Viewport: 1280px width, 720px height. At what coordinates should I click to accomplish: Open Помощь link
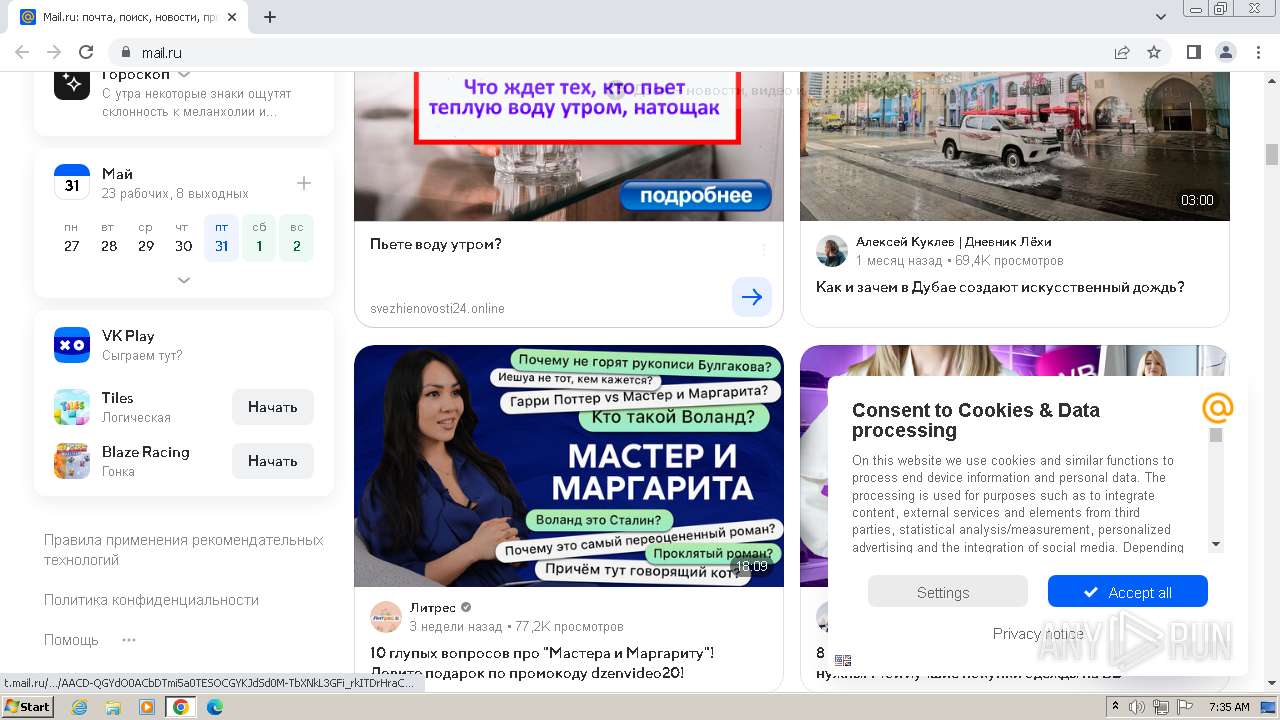pos(71,640)
